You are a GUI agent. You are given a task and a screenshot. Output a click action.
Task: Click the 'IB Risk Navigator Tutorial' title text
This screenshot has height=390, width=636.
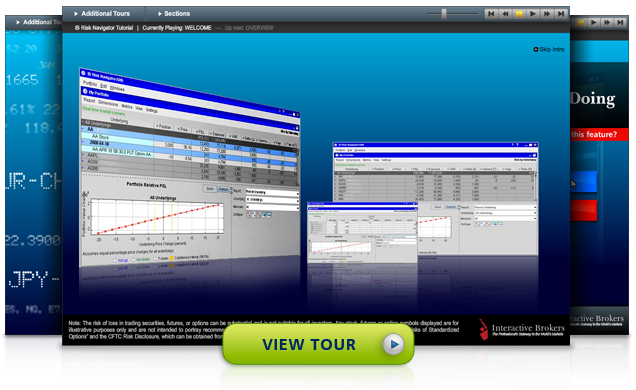(x=103, y=28)
